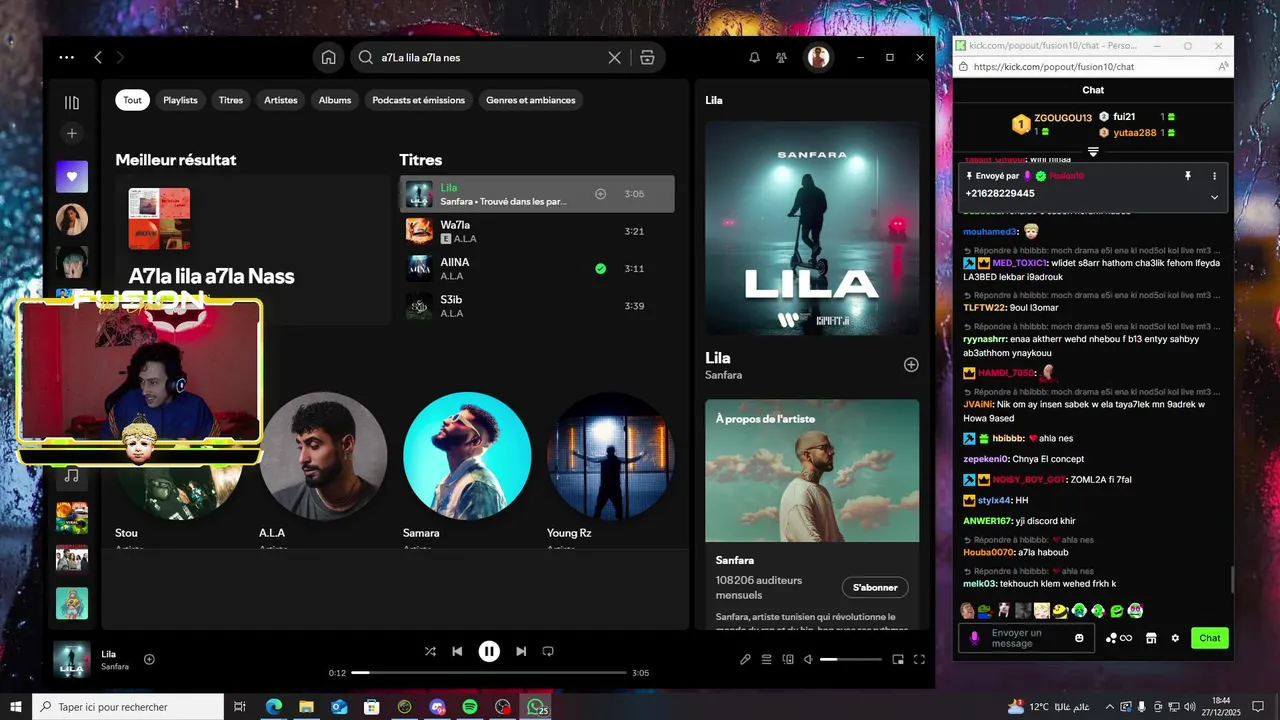Select the Albums filter chip

click(335, 100)
